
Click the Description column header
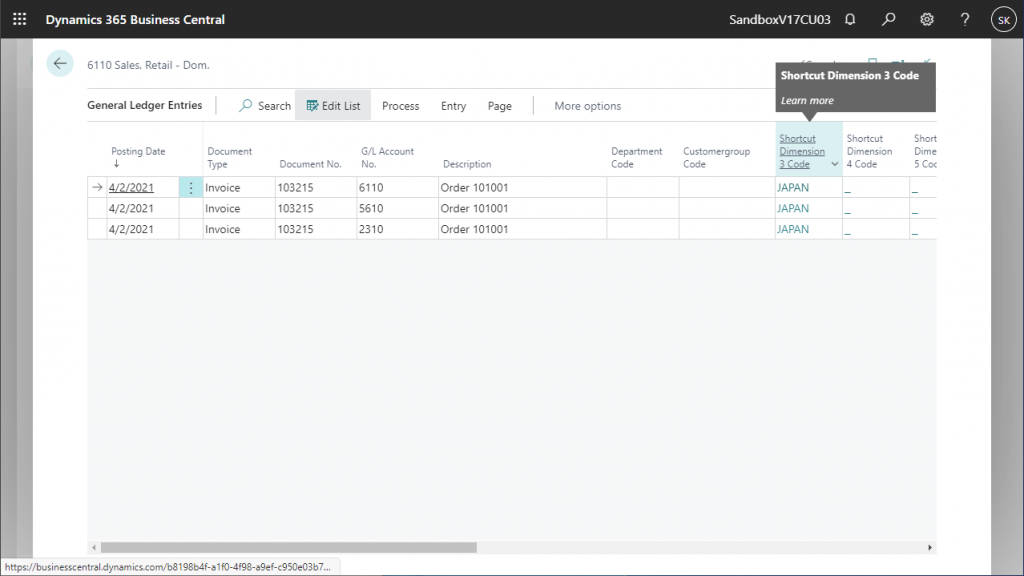click(x=467, y=164)
